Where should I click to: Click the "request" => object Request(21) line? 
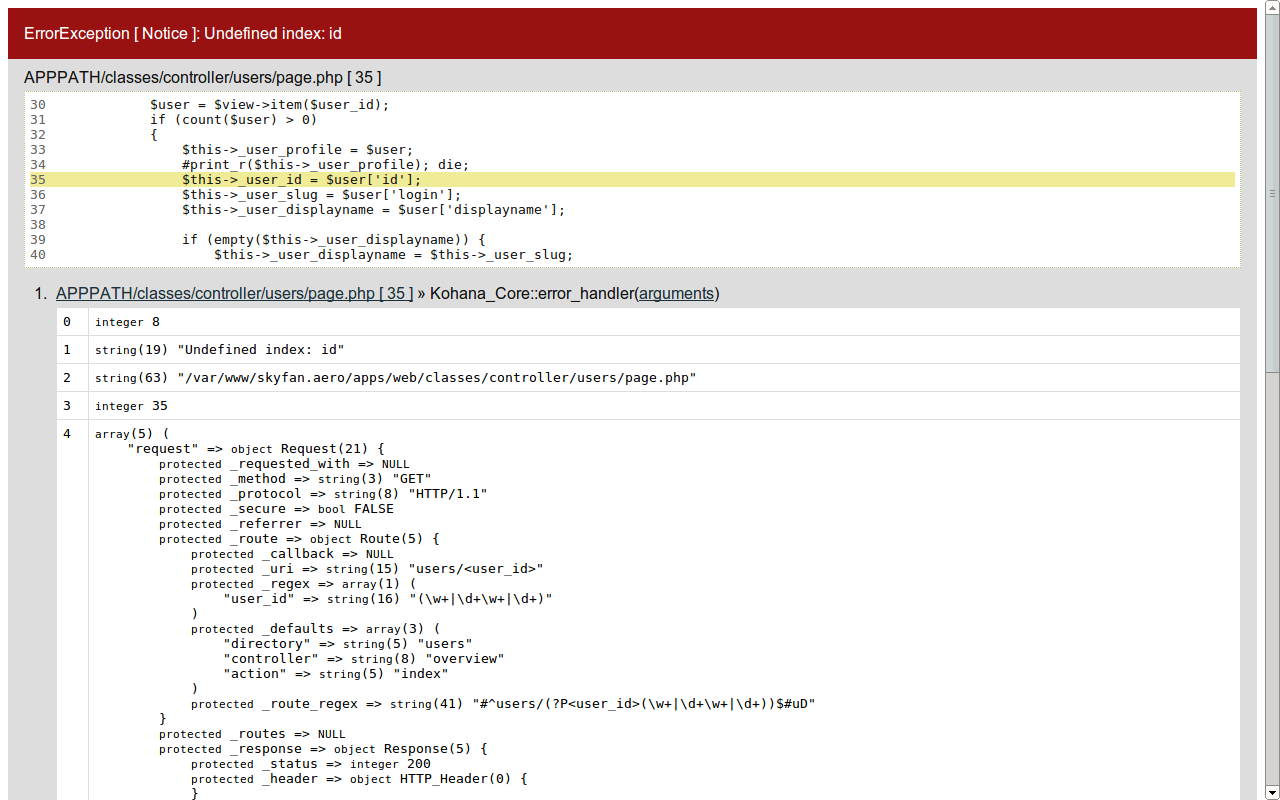(255, 449)
